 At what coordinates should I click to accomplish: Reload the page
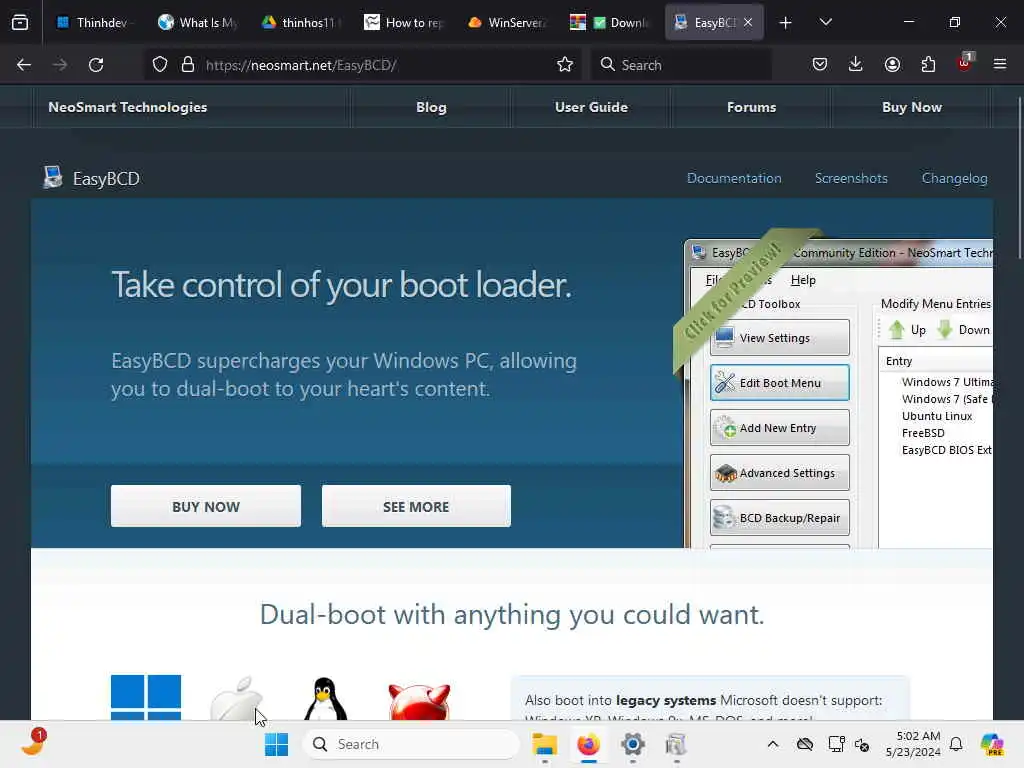pyautogui.click(x=96, y=65)
